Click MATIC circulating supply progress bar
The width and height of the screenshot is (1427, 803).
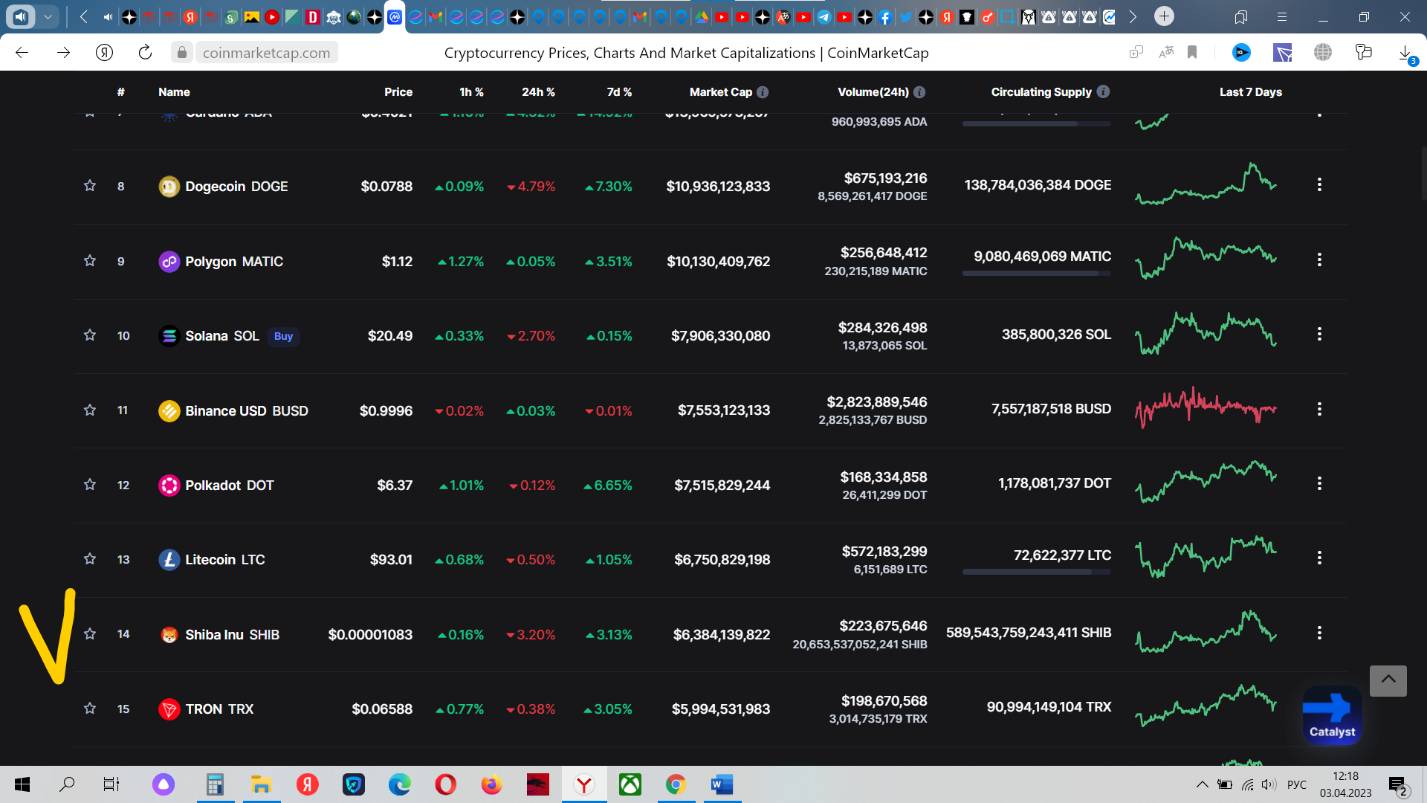click(x=1036, y=273)
